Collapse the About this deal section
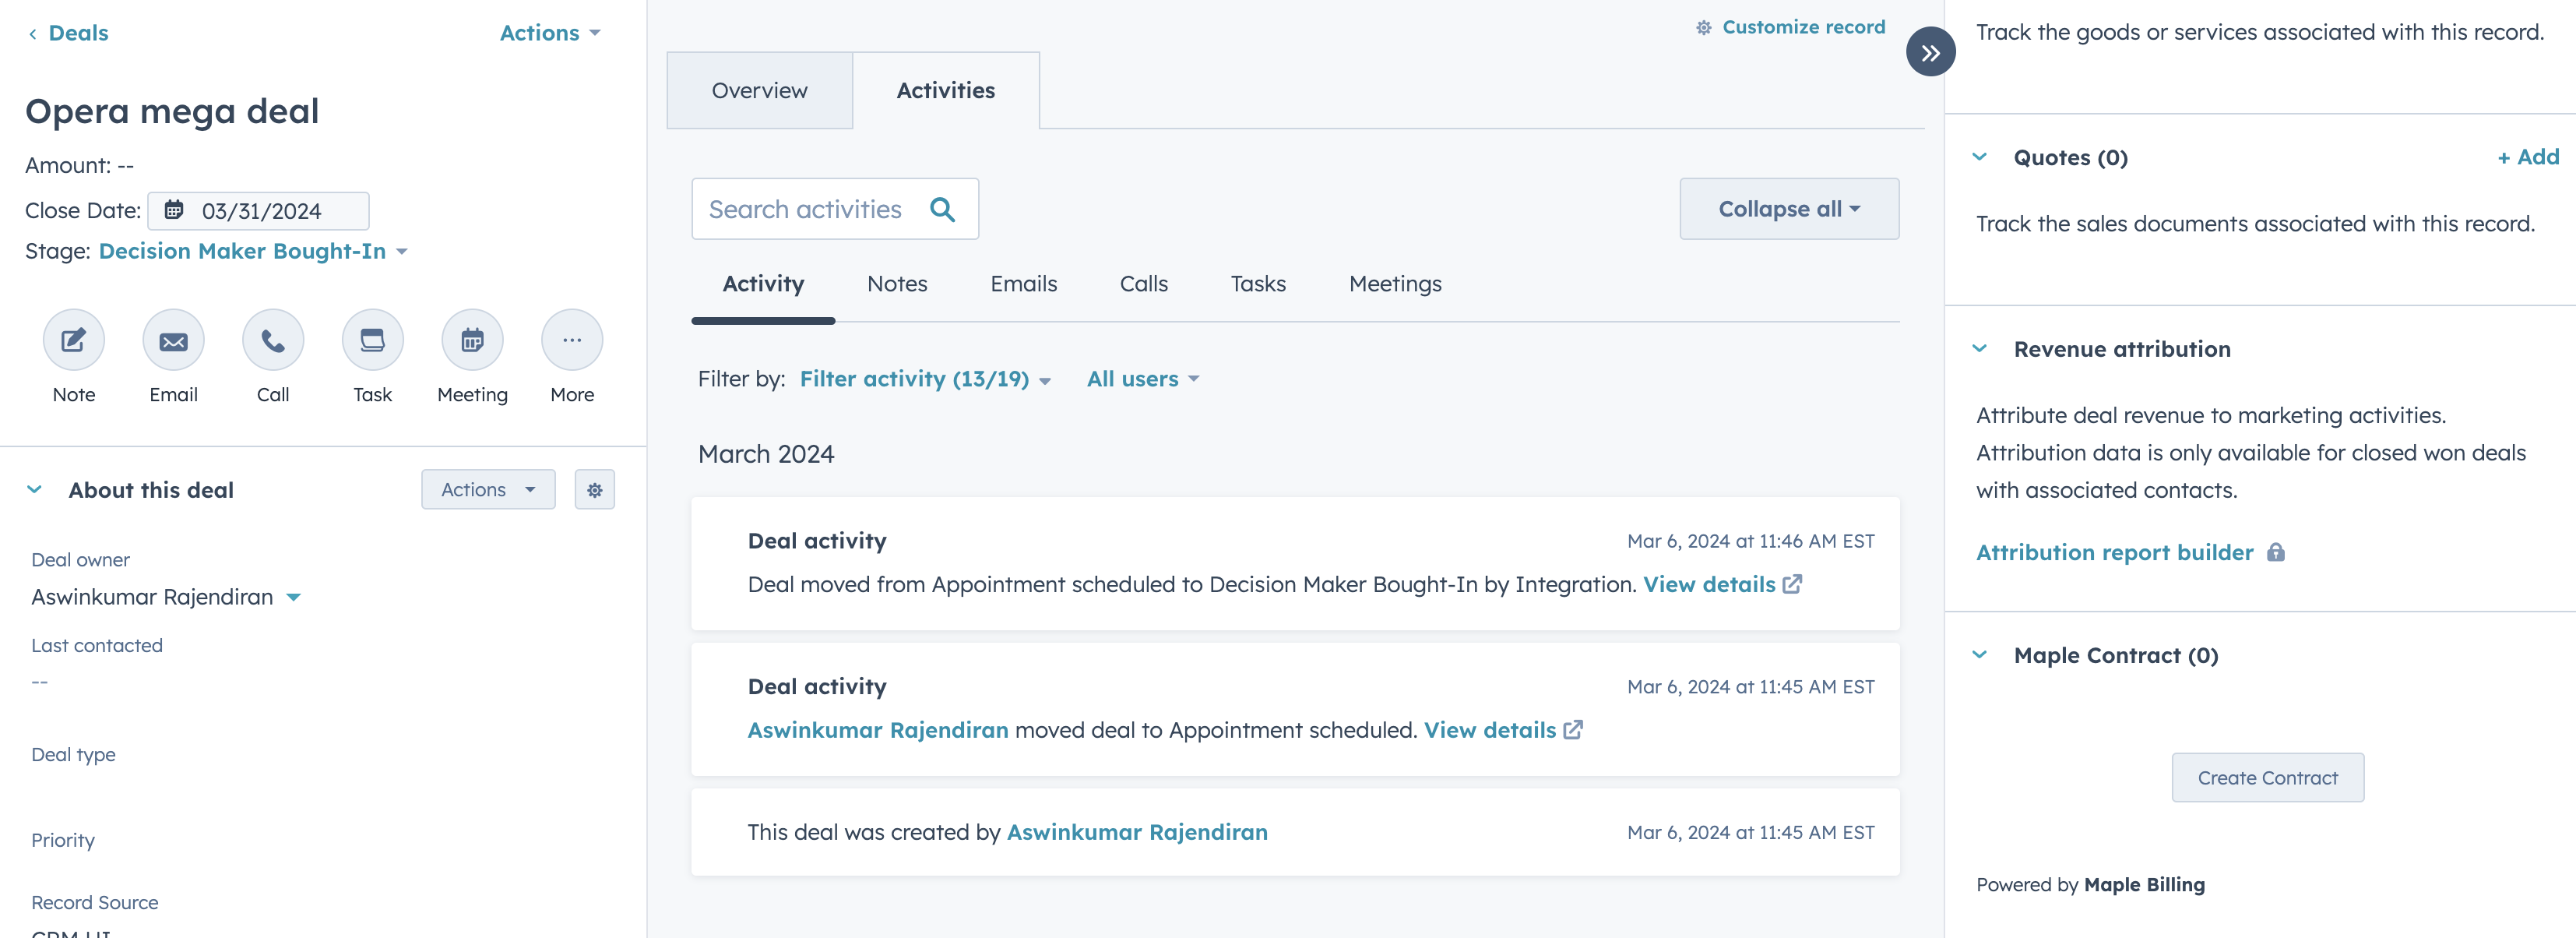 tap(35, 490)
